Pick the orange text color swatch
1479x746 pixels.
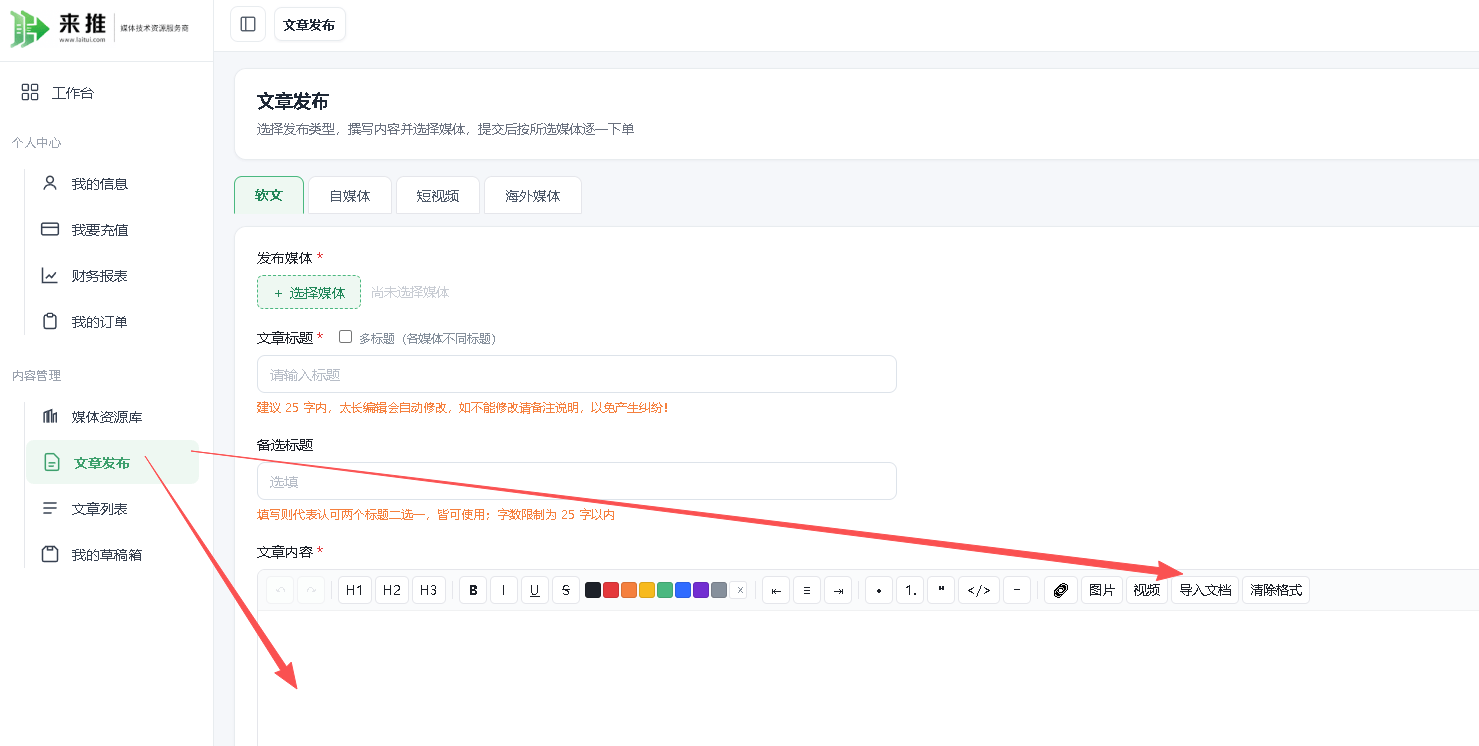(629, 591)
